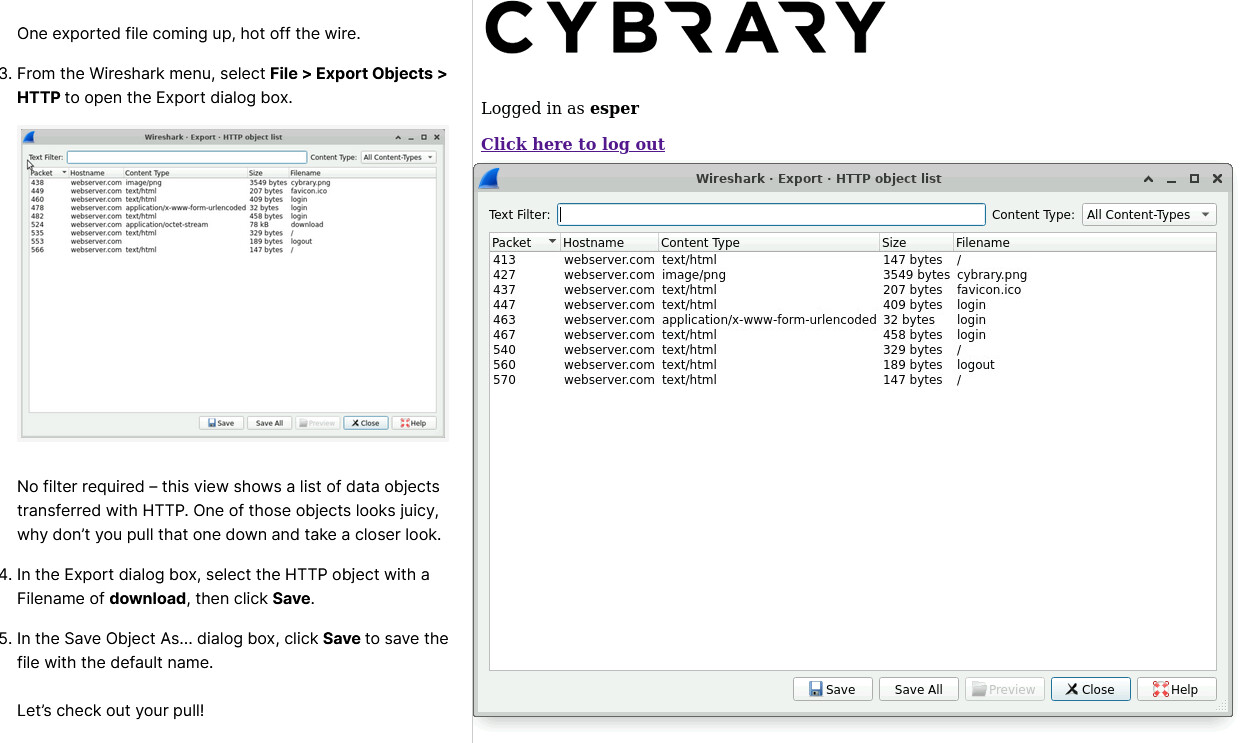Click the Wireshark shark fin title icon

[x=489, y=179]
